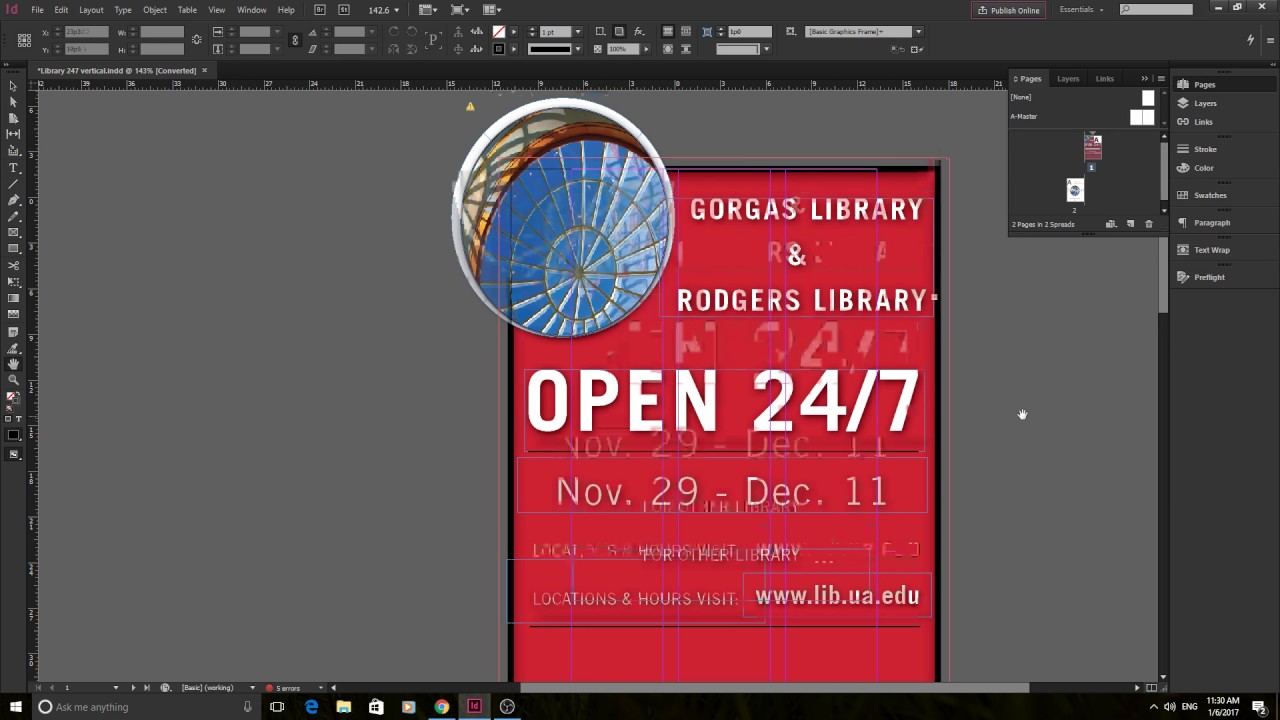The height and width of the screenshot is (720, 1280).
Task: Select the Pen tool
Action: click(x=13, y=200)
